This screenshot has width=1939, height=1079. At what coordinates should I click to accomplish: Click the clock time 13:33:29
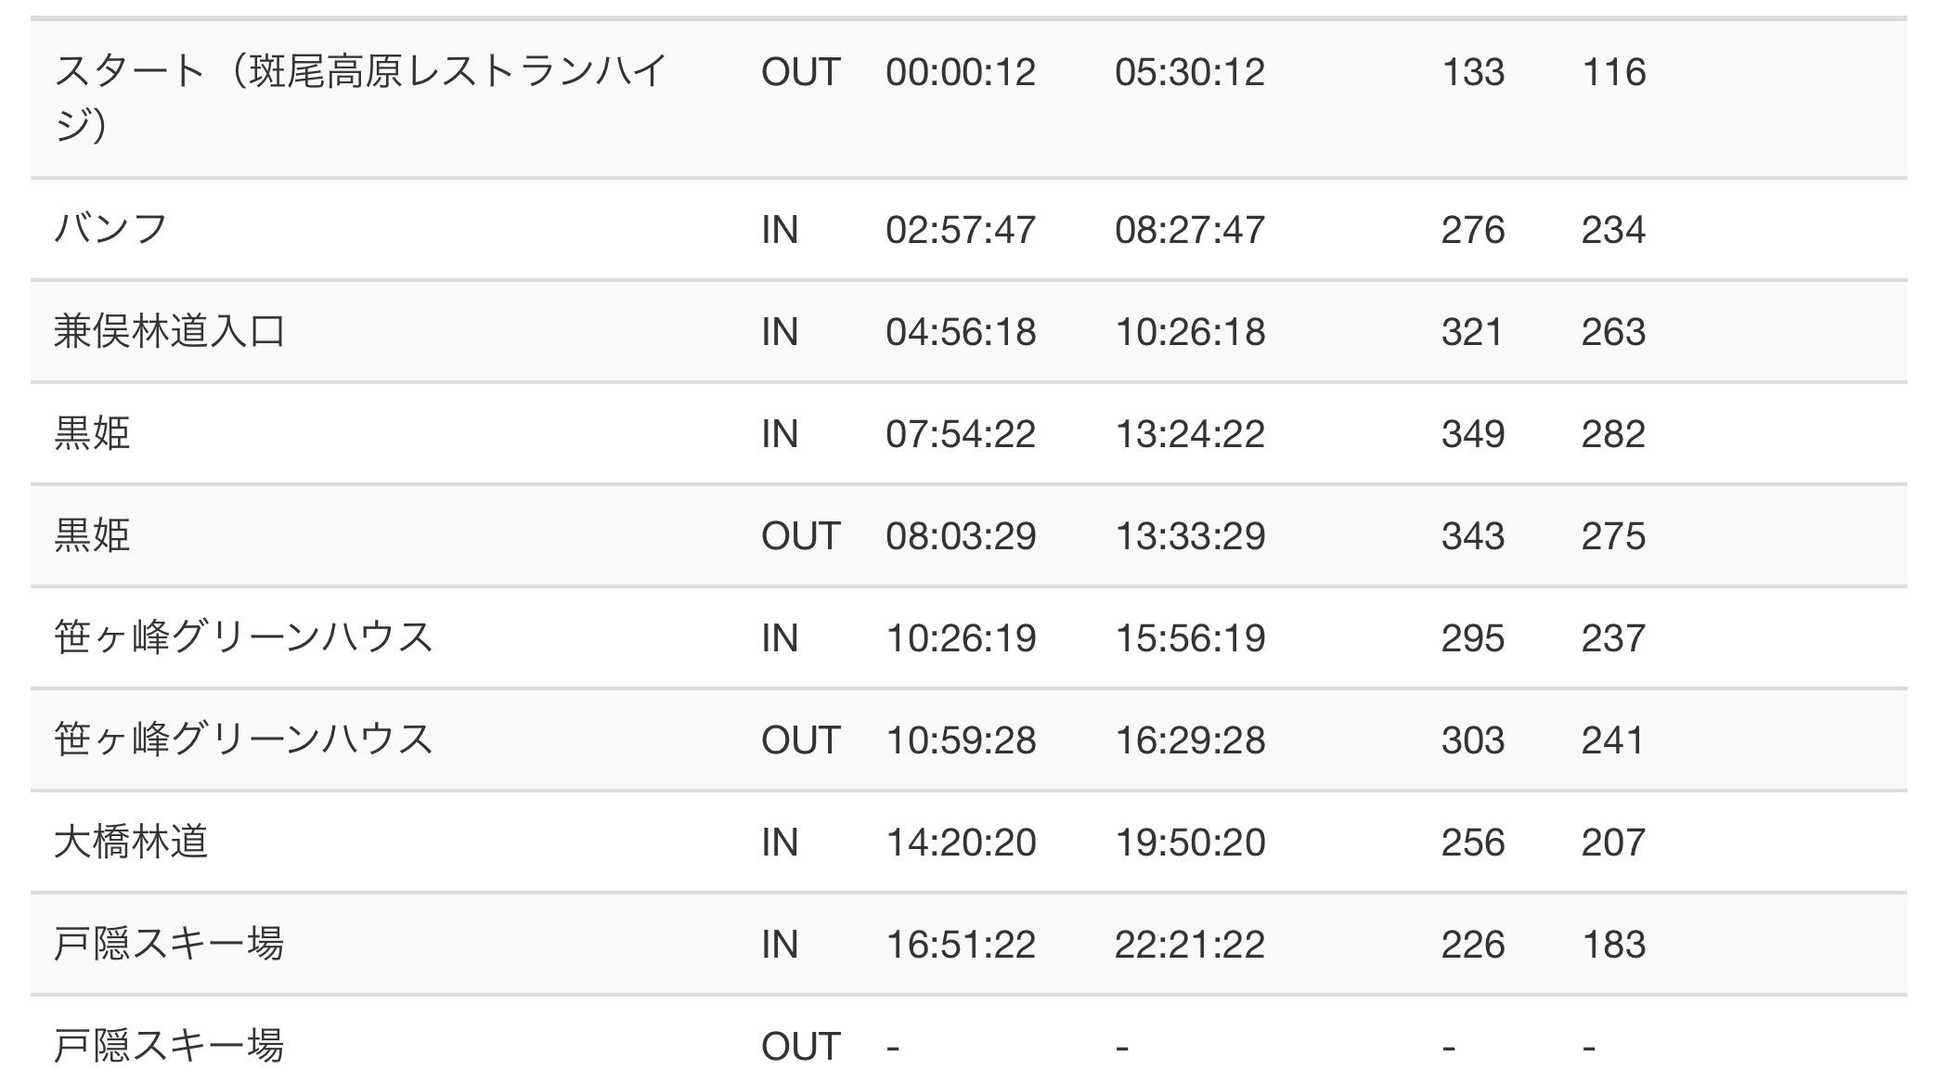[1190, 536]
